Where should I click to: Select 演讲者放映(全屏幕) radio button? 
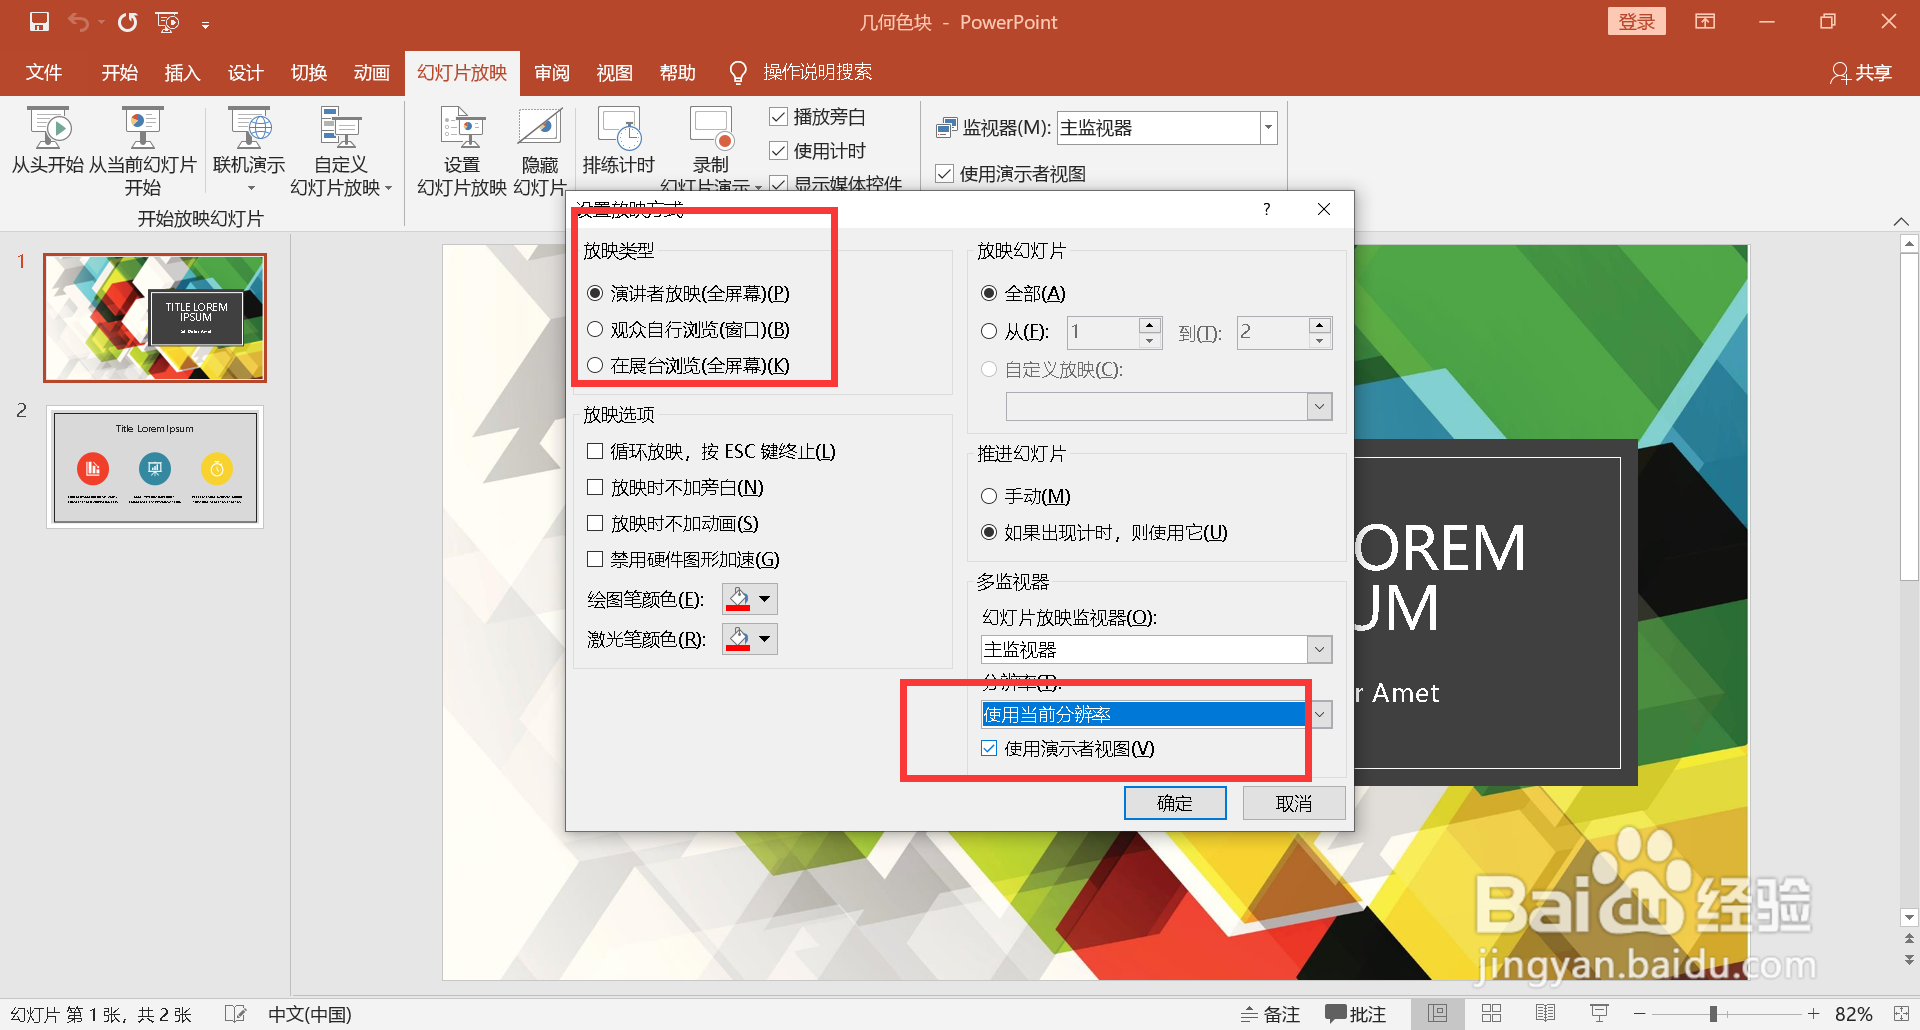595,293
